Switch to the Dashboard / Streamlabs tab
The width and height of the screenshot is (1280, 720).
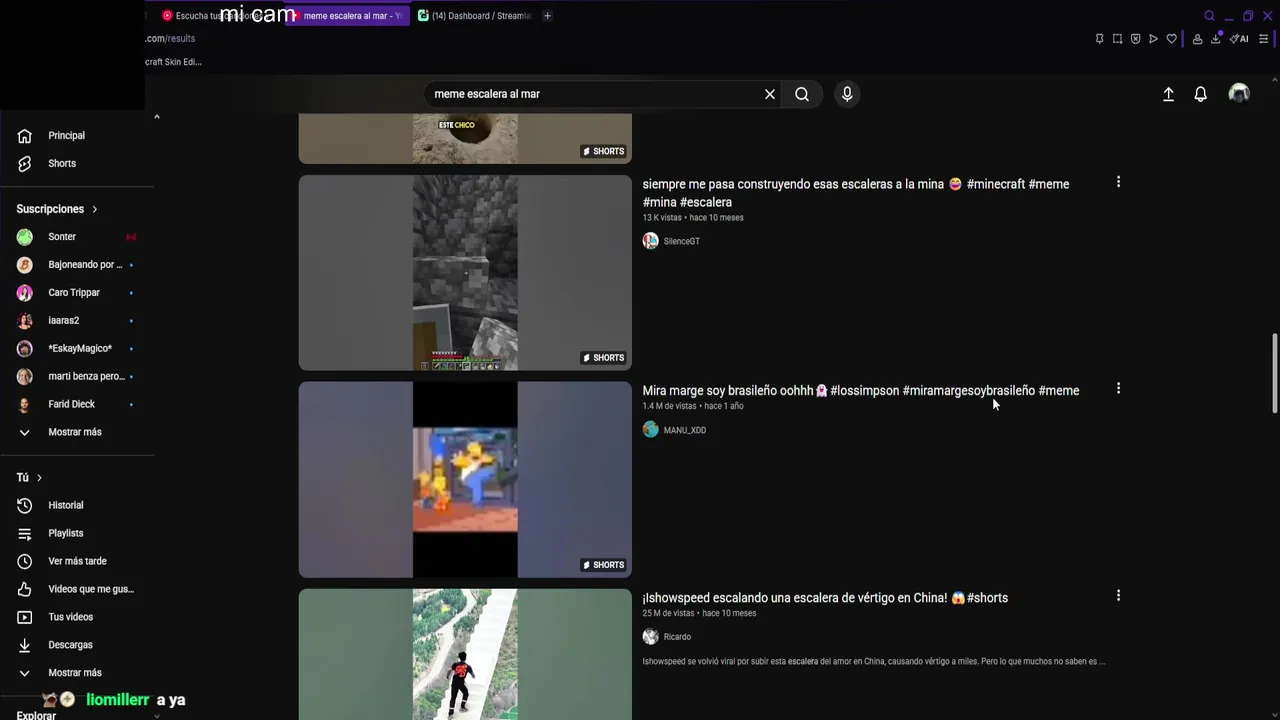pos(474,16)
